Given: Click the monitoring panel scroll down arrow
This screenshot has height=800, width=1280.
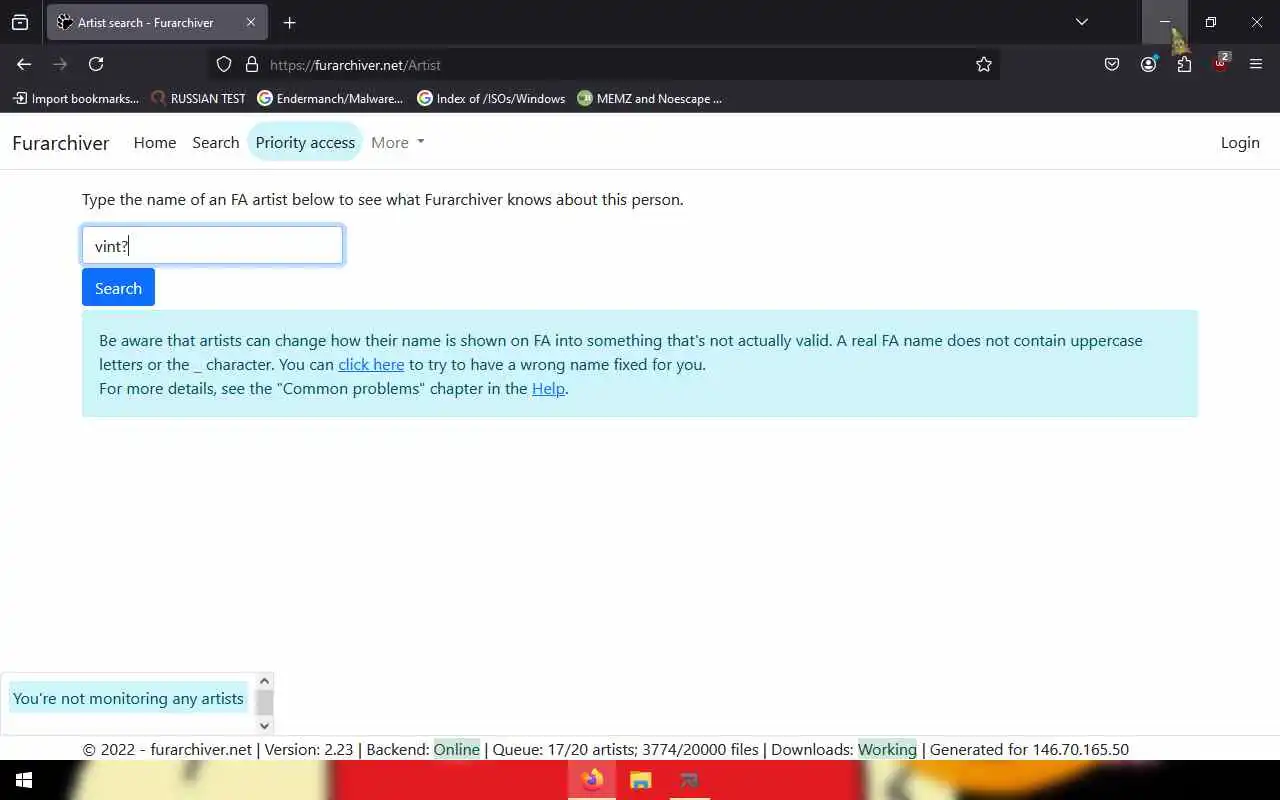Looking at the screenshot, I should click(264, 726).
